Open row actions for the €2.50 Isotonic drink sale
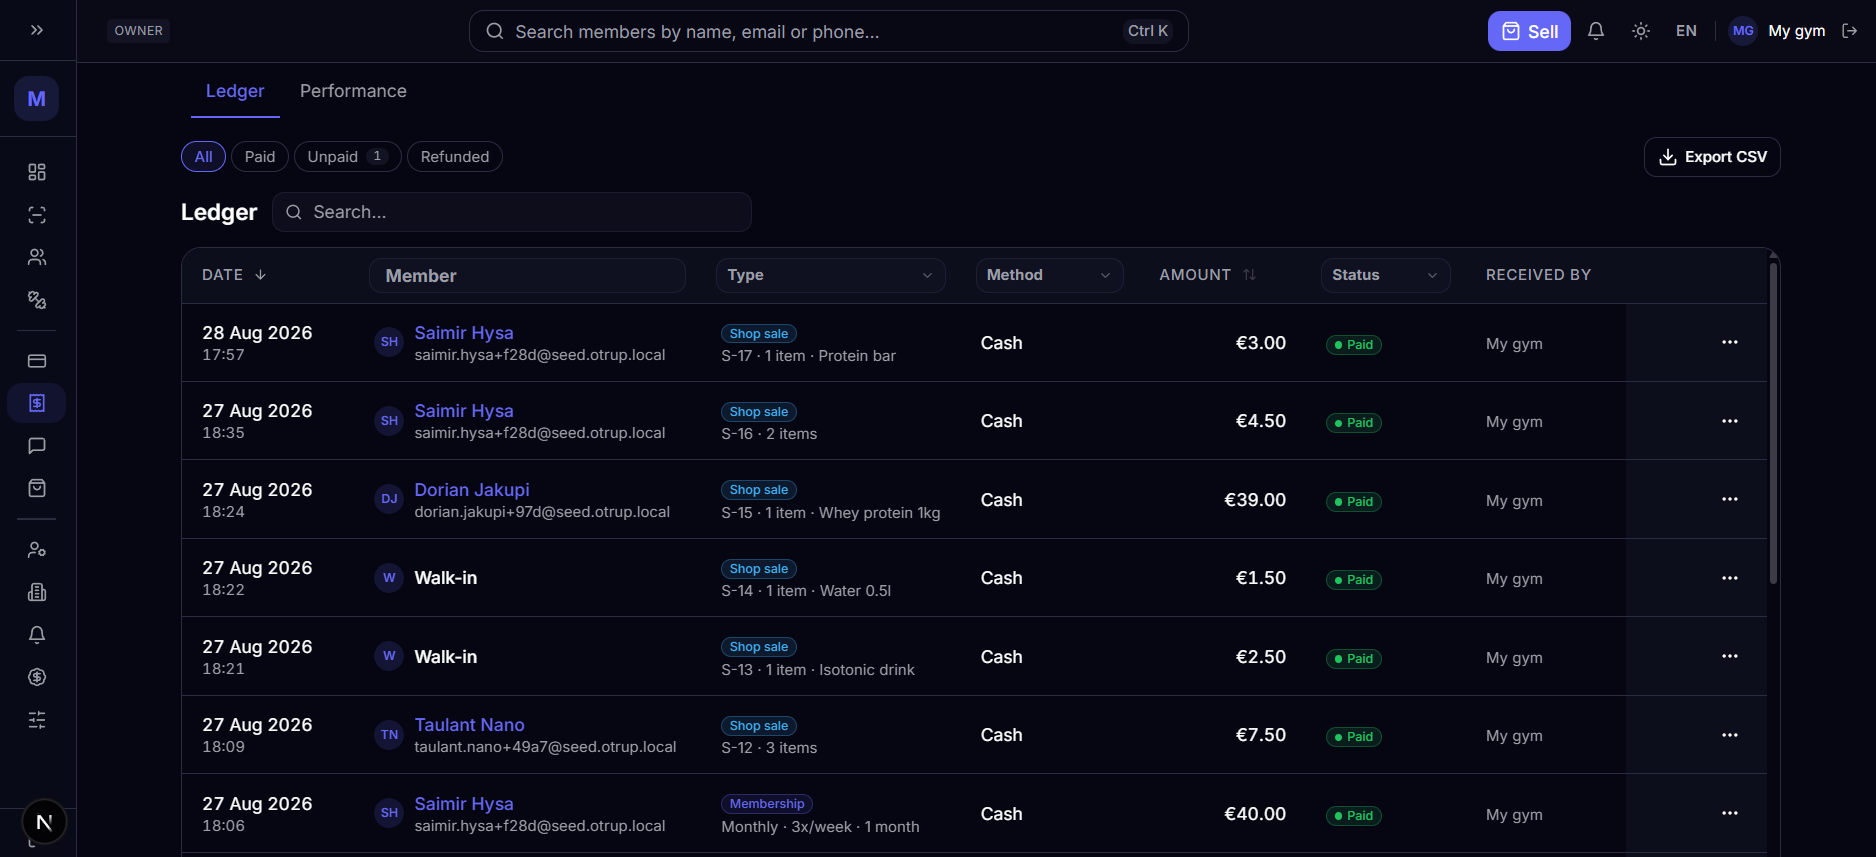The width and height of the screenshot is (1876, 857). click(x=1730, y=656)
